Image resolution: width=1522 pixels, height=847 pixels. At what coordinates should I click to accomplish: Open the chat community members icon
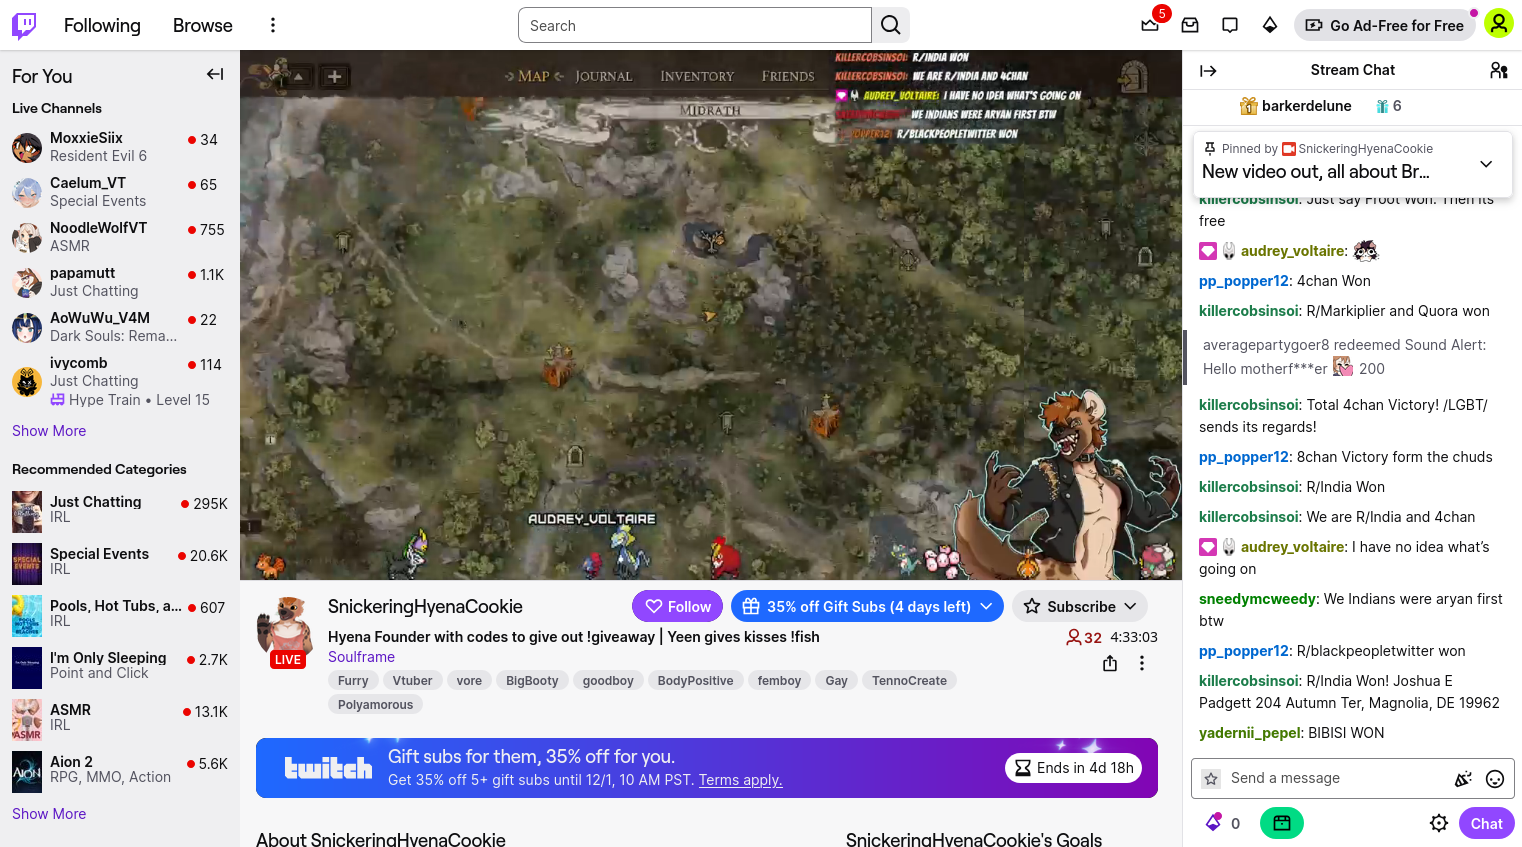[x=1498, y=70]
